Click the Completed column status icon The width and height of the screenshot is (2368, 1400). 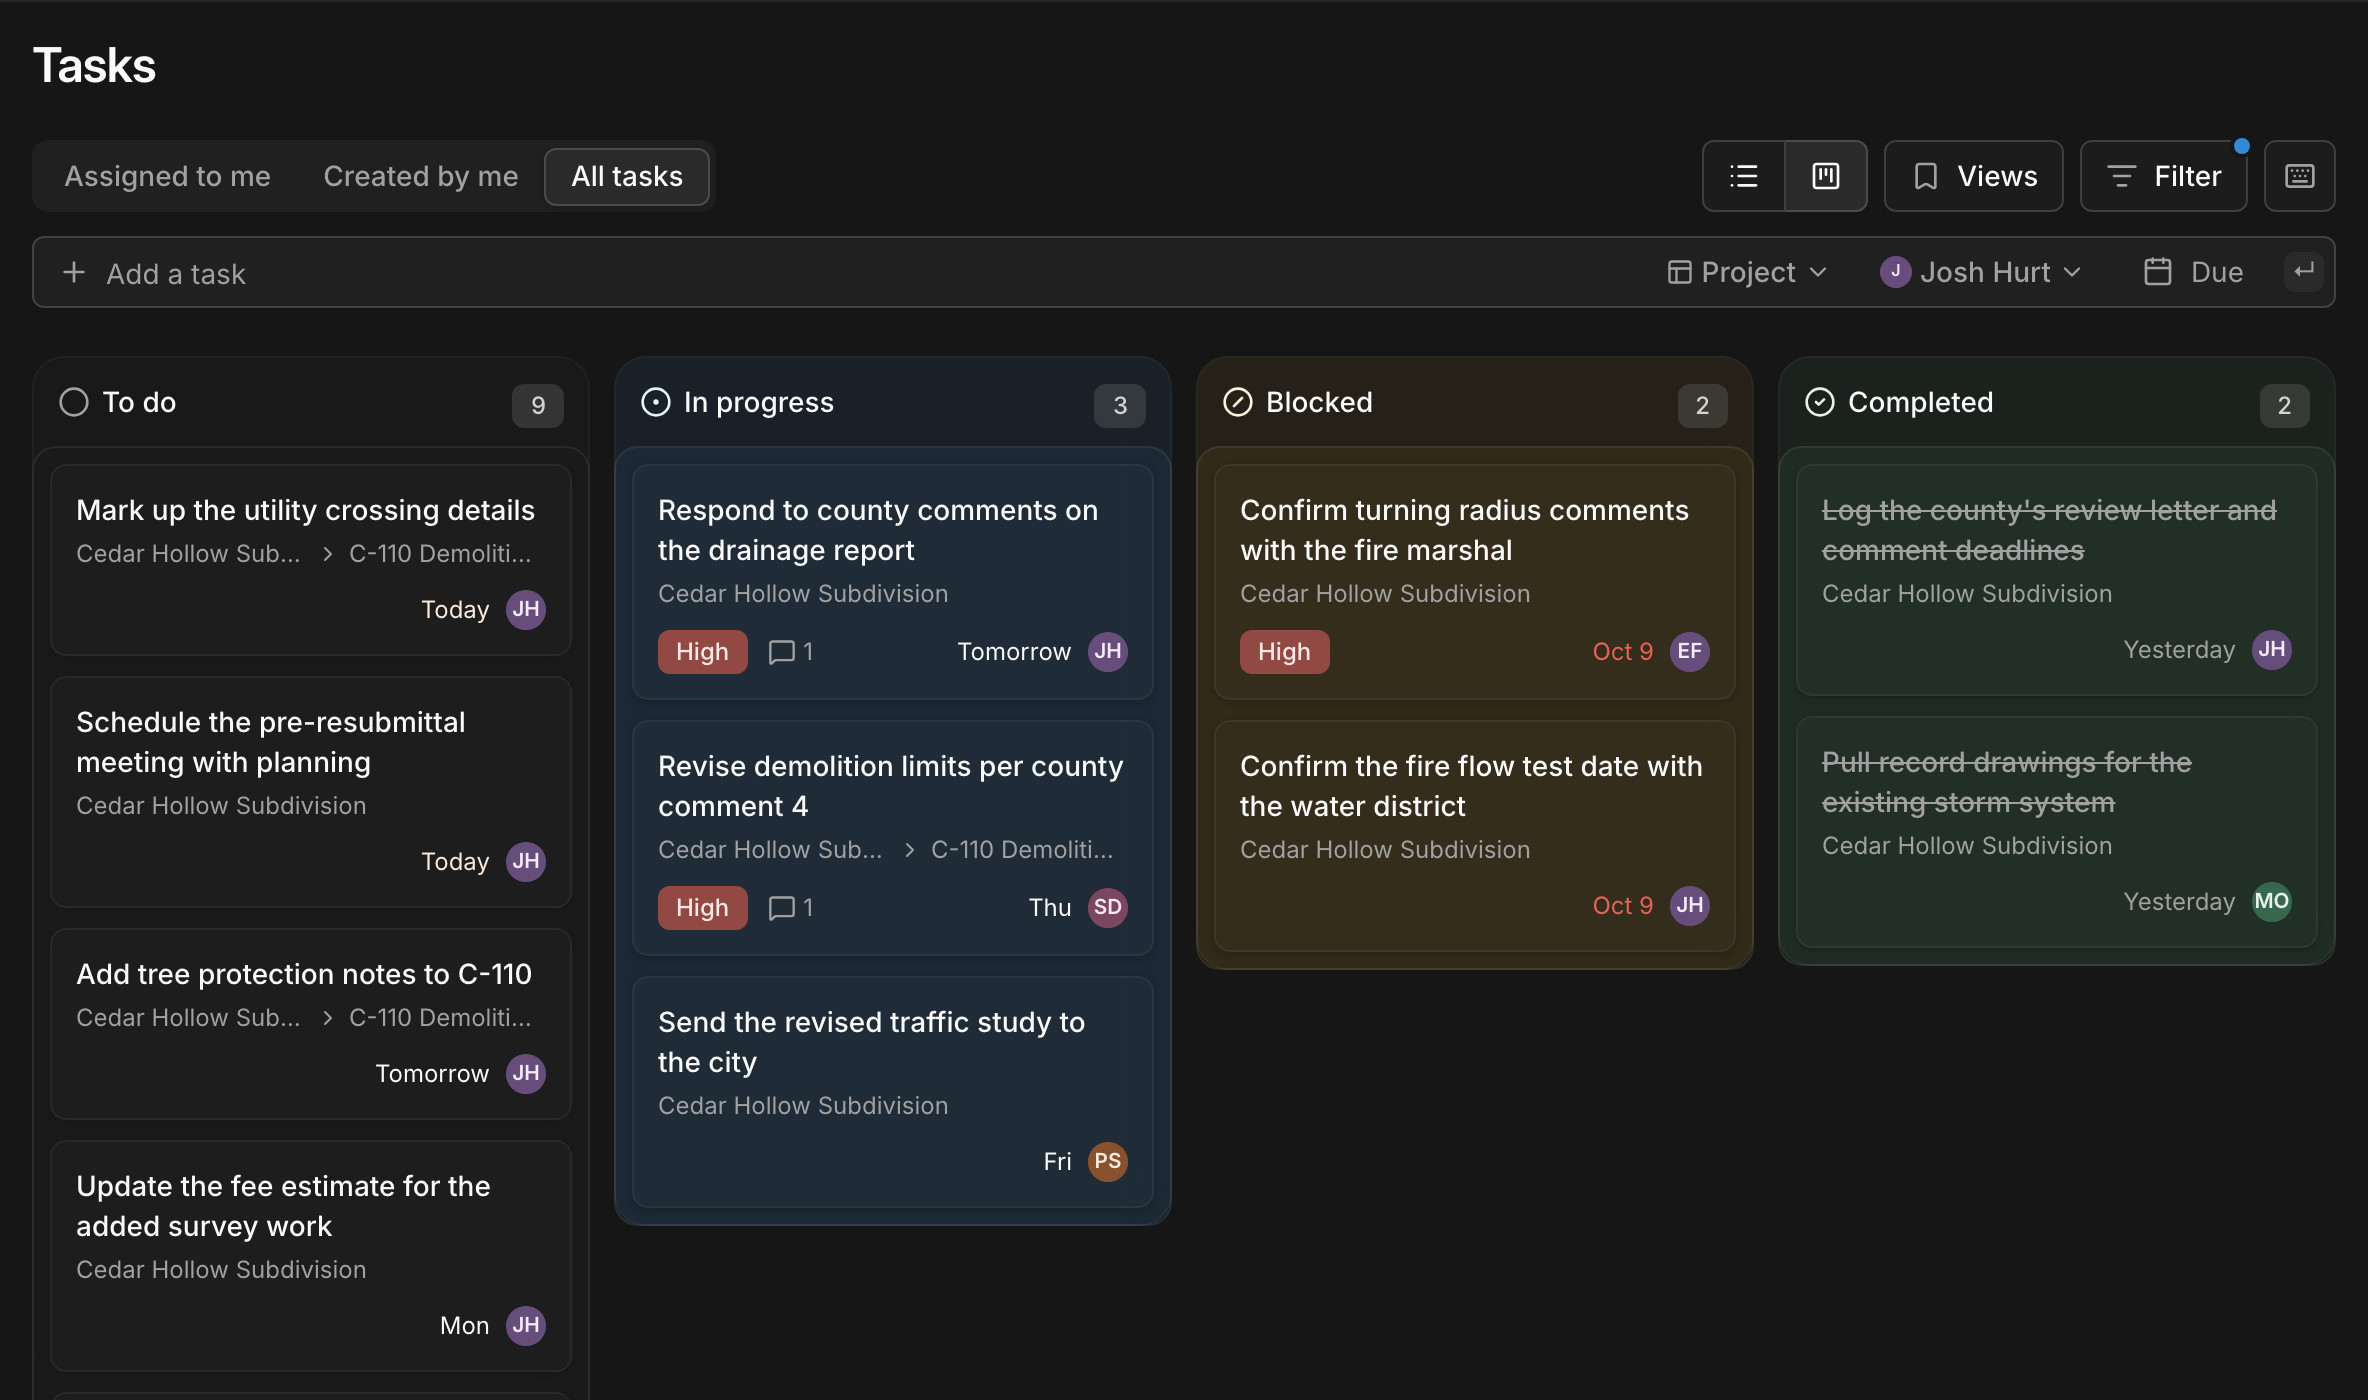pyautogui.click(x=1820, y=402)
